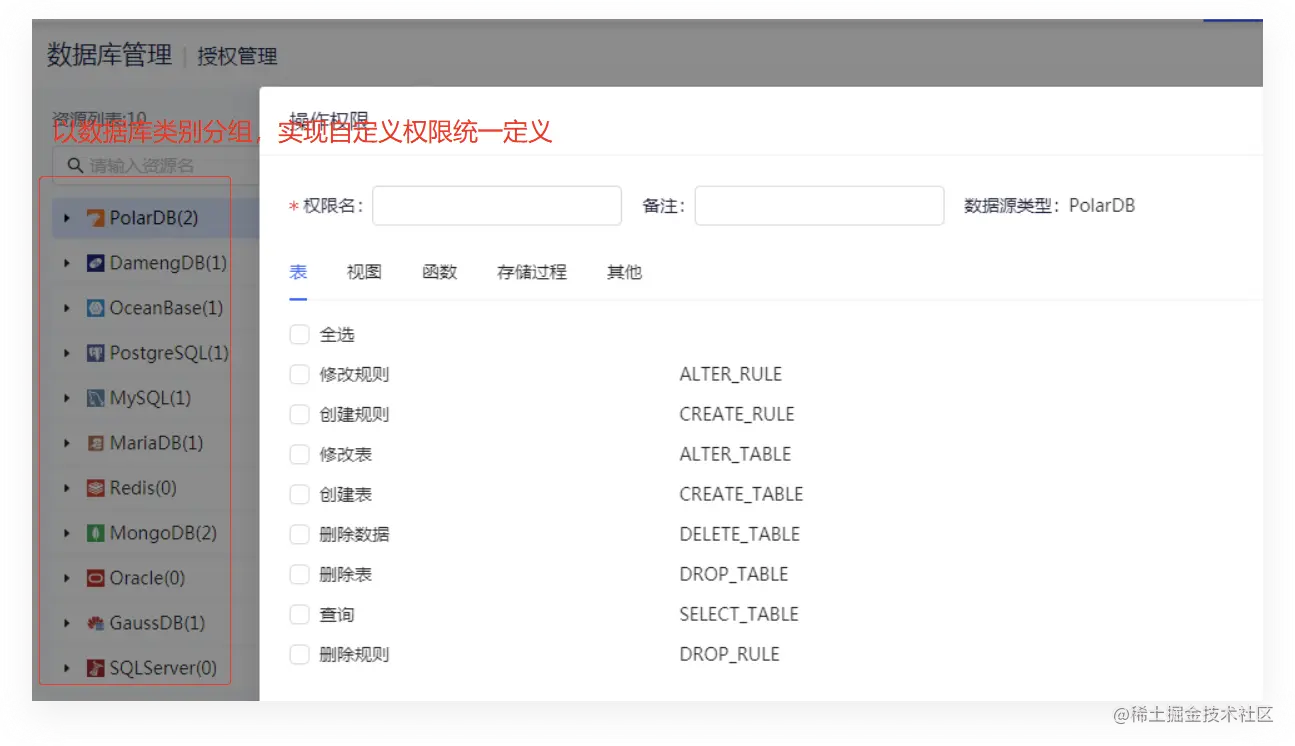Click the PolarDB database icon
Viewport: 1295px width, 746px height.
click(x=96, y=218)
